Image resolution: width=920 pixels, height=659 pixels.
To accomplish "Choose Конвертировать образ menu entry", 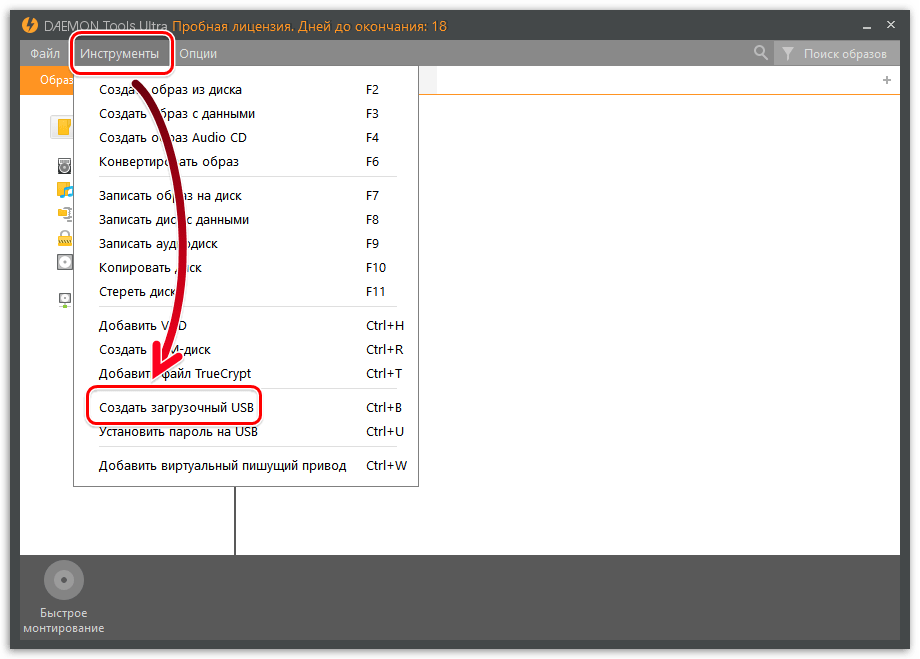I will (169, 162).
